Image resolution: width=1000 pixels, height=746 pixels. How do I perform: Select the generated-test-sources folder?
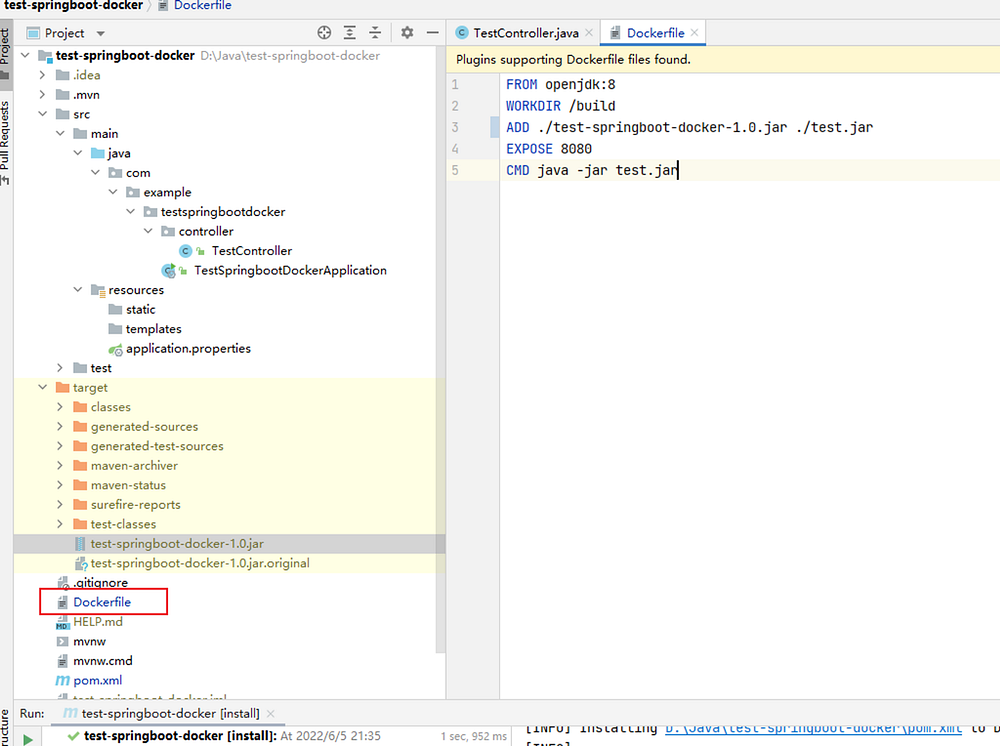coord(157,446)
